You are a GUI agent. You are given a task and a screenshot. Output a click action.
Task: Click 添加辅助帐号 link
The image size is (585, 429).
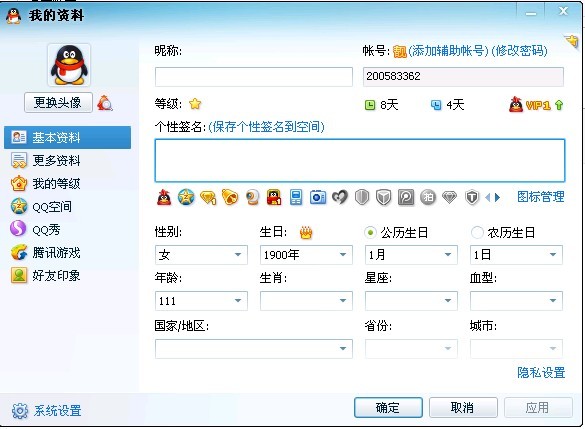[448, 51]
